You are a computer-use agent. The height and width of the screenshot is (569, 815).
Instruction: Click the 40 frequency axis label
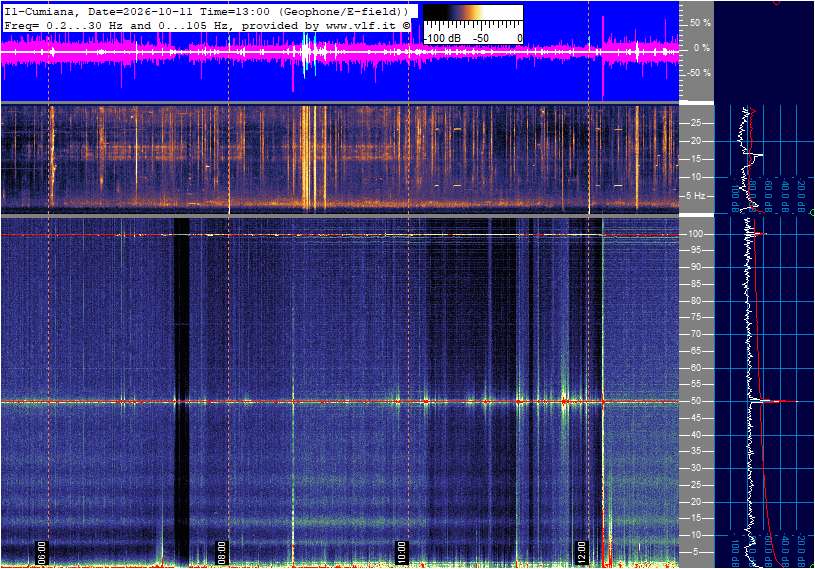pyautogui.click(x=695, y=435)
